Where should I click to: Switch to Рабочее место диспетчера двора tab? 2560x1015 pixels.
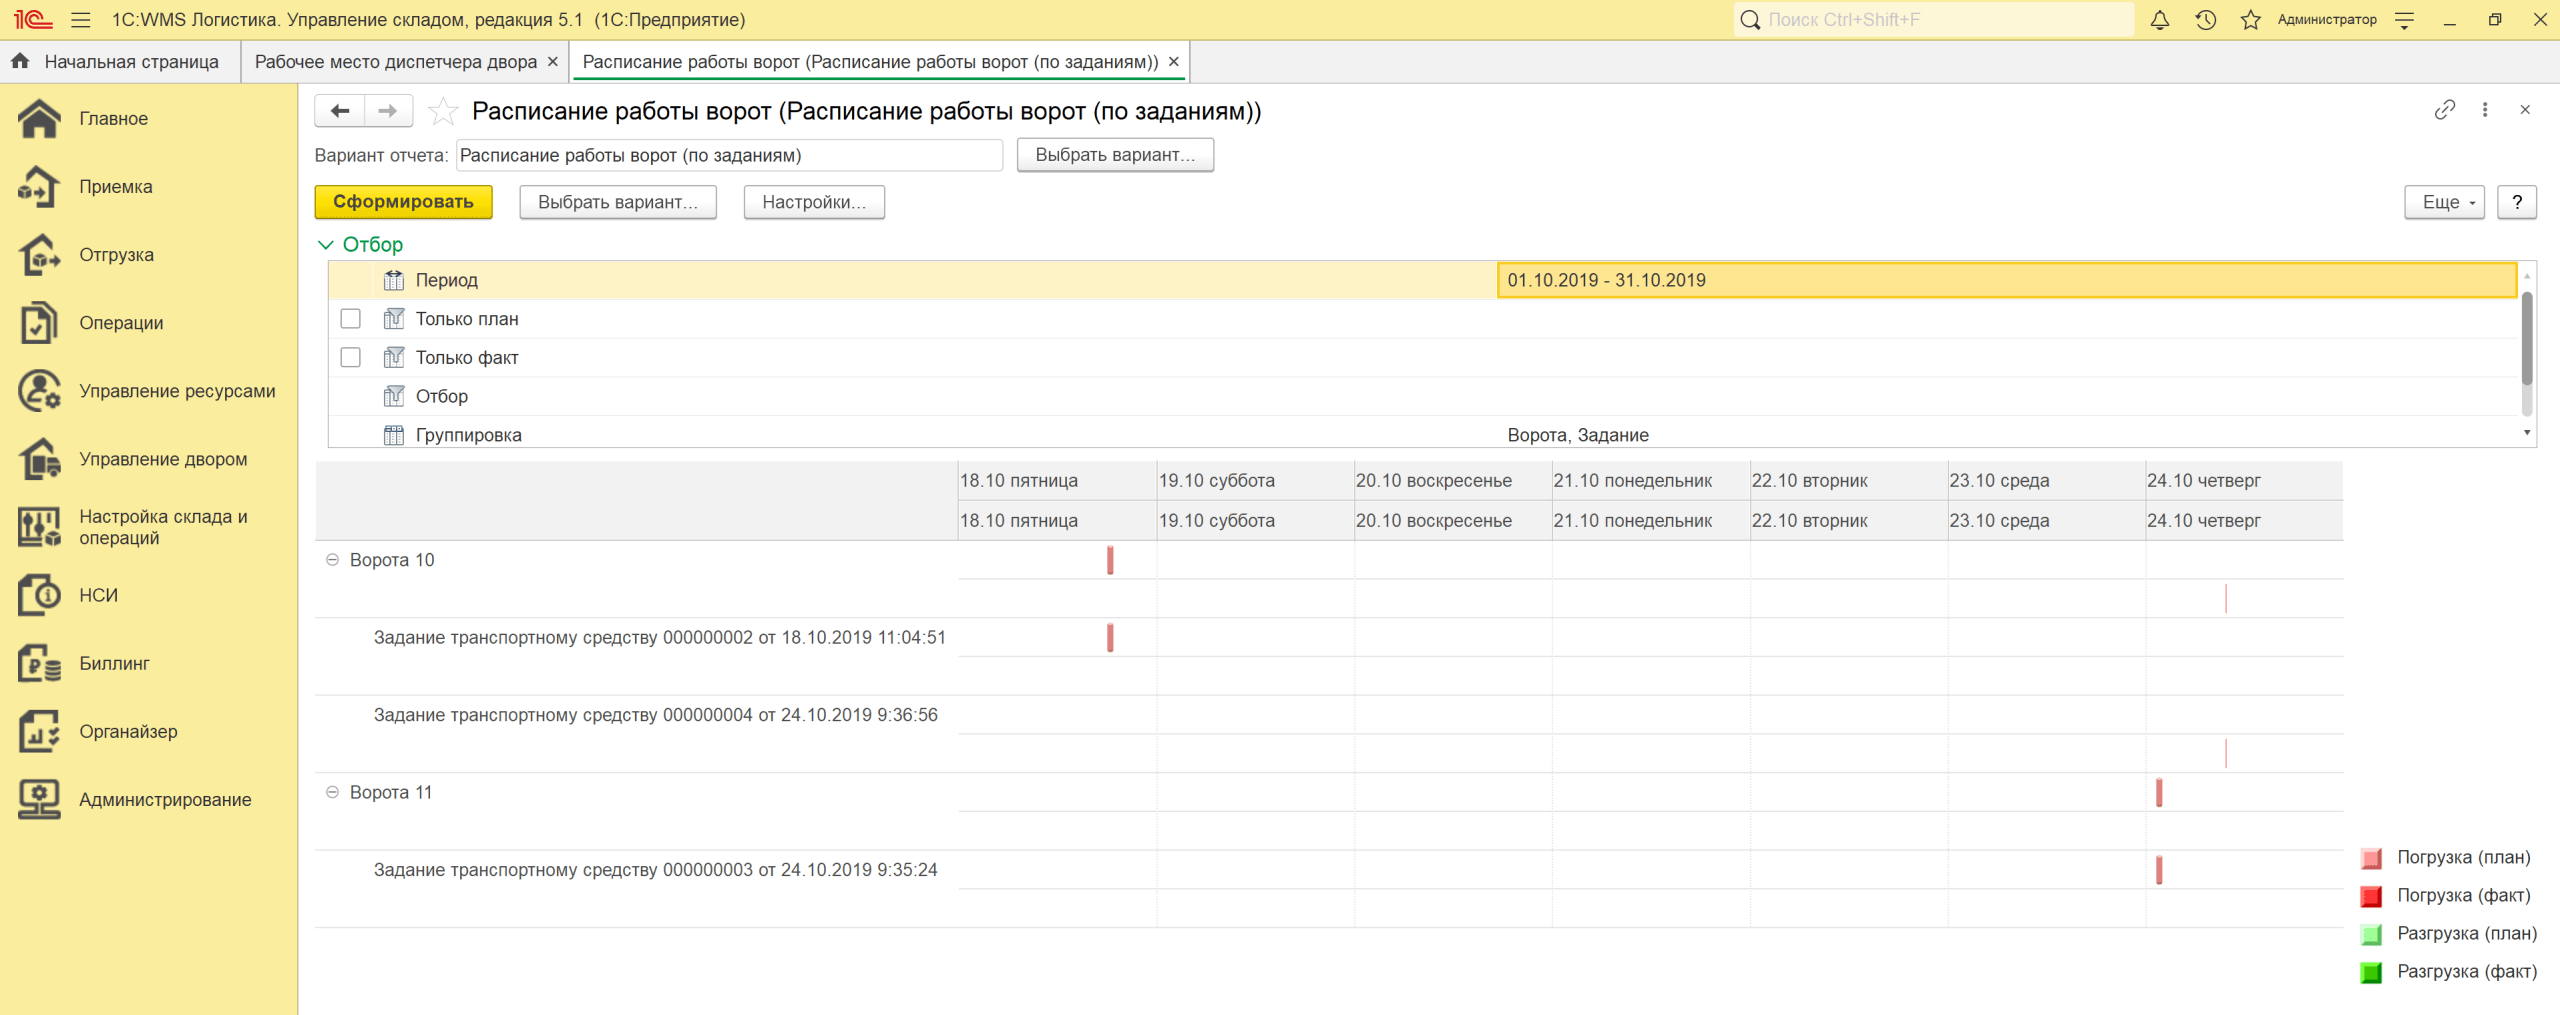(395, 62)
